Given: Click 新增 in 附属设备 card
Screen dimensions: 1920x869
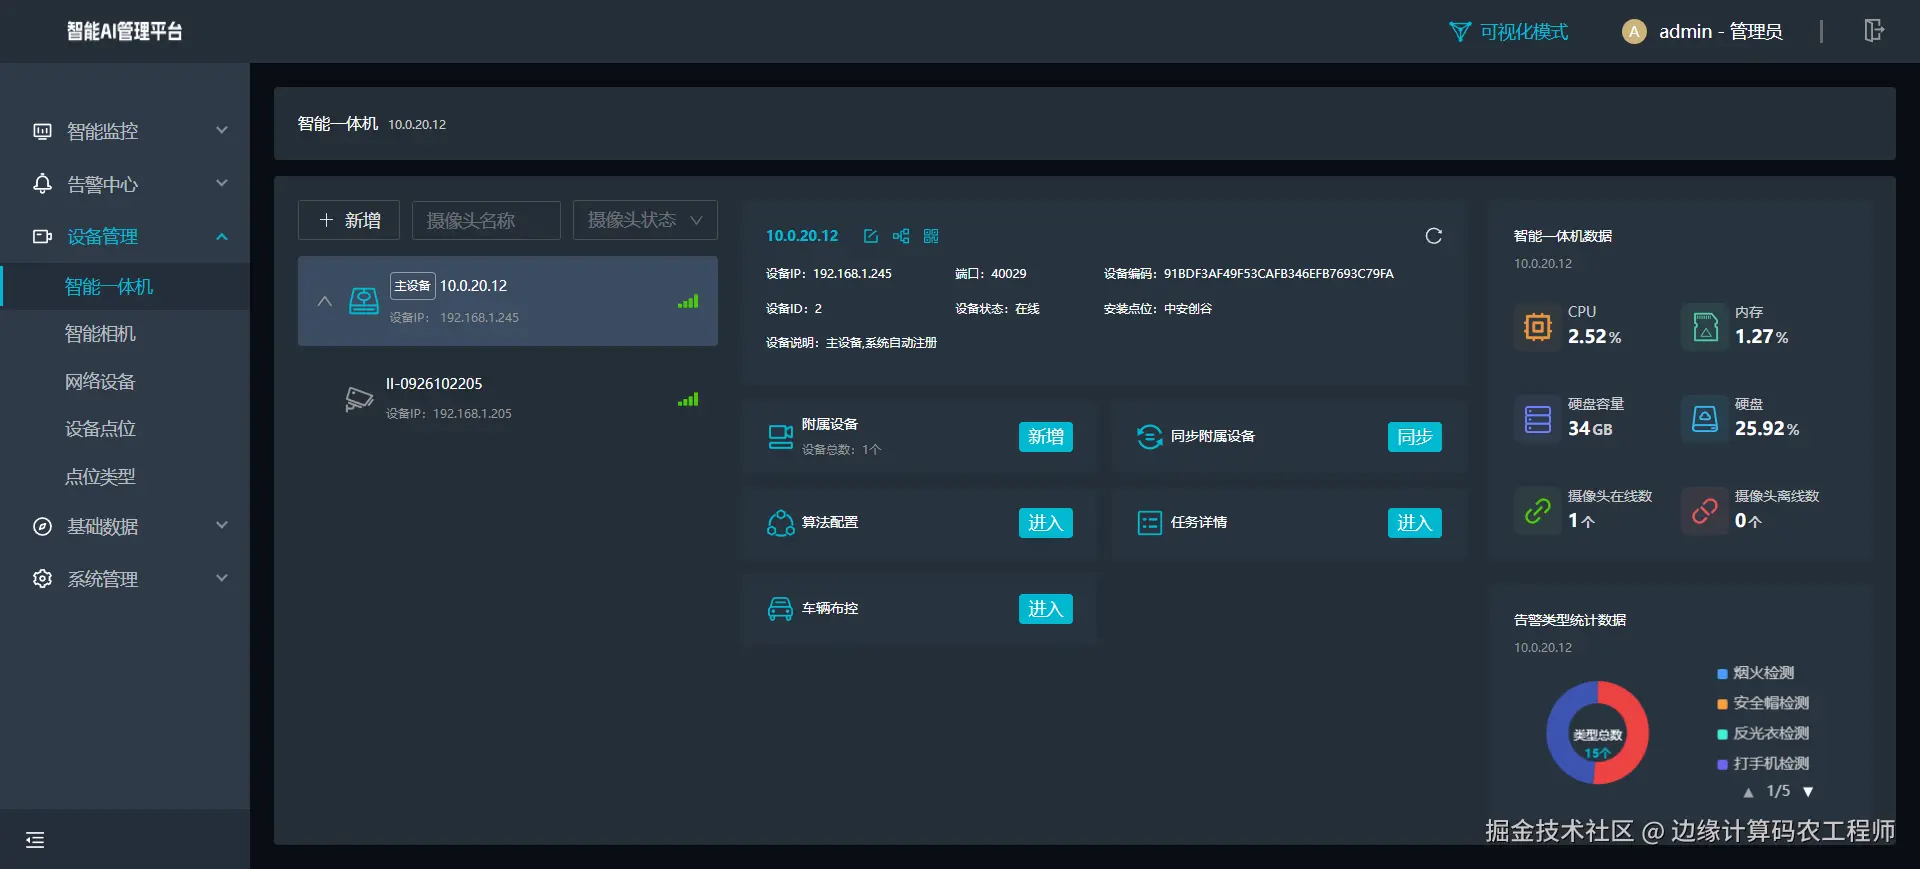Looking at the screenshot, I should pyautogui.click(x=1046, y=437).
